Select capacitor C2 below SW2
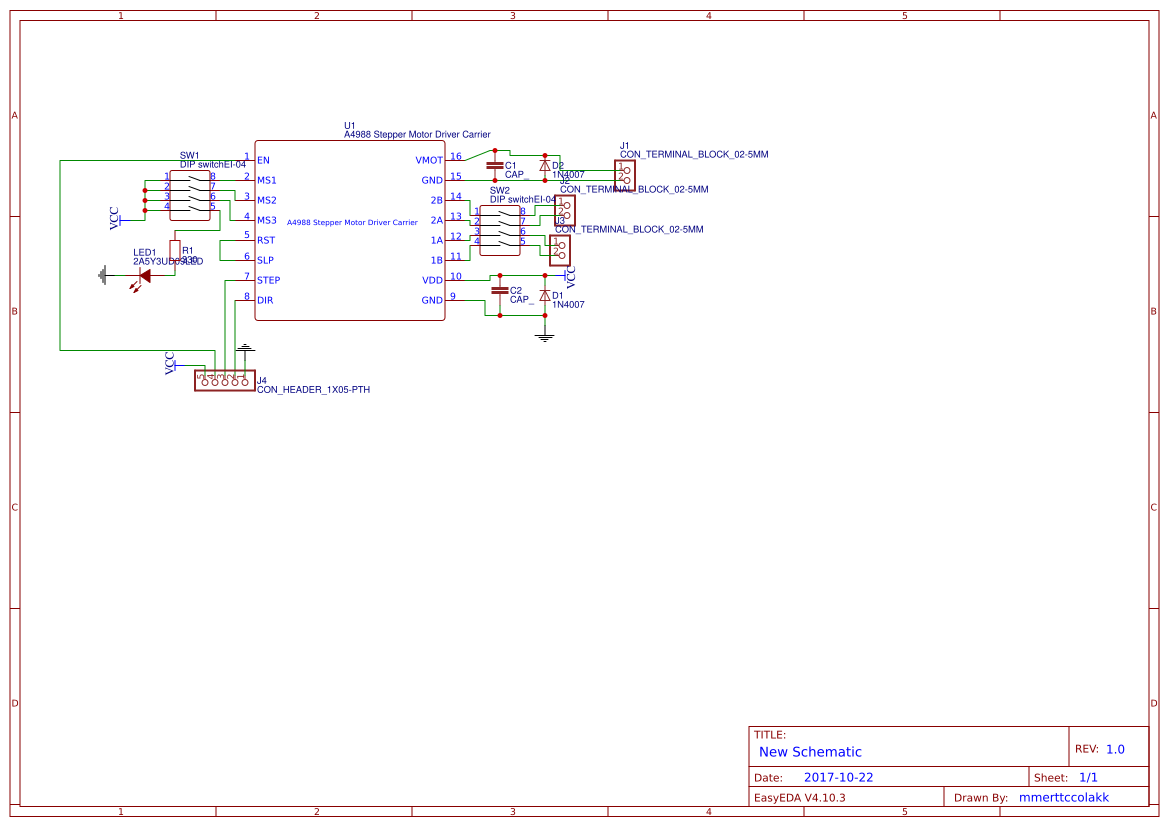The height and width of the screenshot is (827, 1169). click(499, 290)
